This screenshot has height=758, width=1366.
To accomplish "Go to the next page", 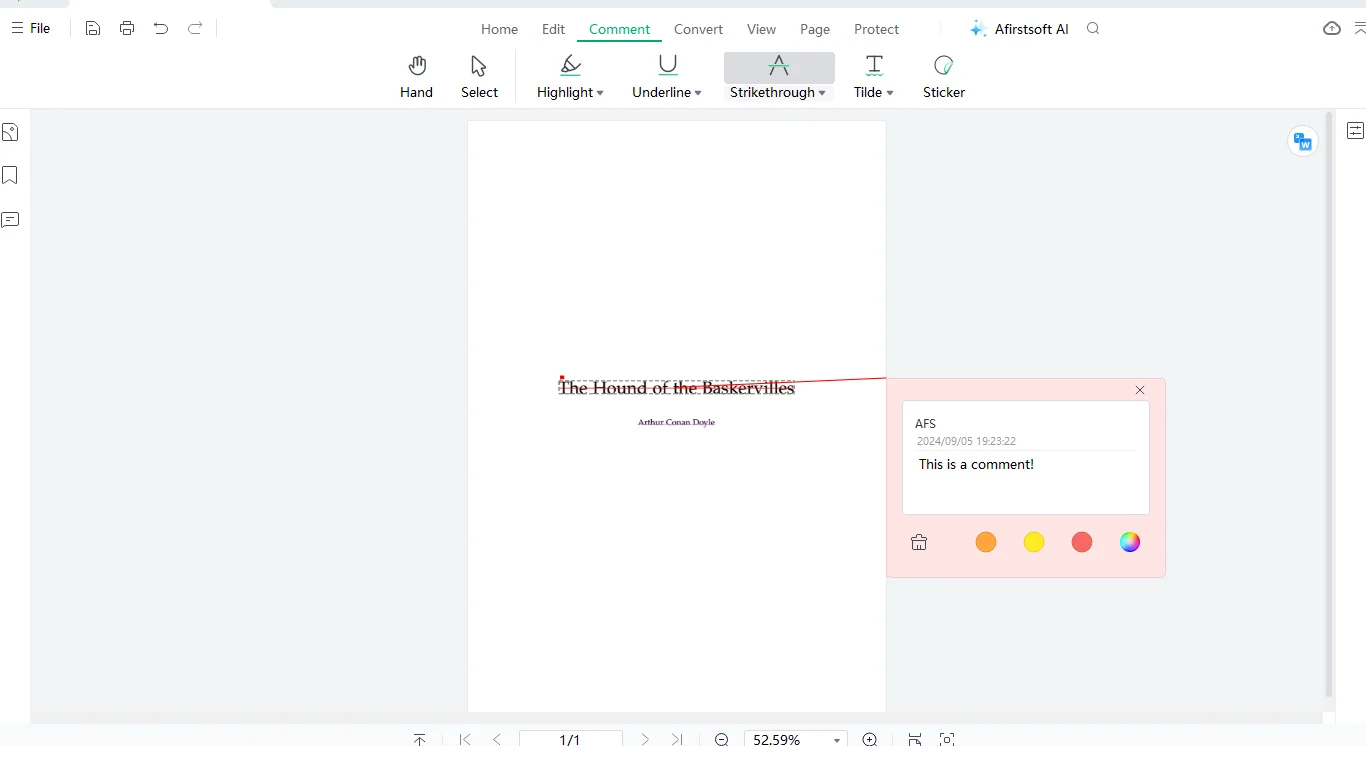I will [645, 740].
